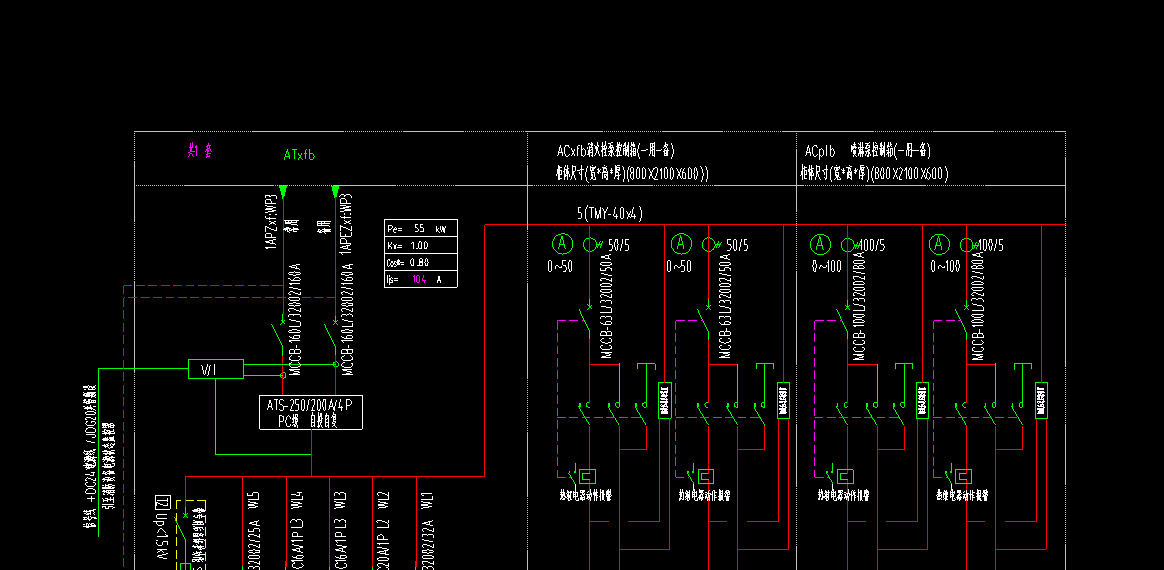This screenshot has height=570, width=1164.
Task: Select the magenta text left of ATxfb
Action: pos(200,151)
